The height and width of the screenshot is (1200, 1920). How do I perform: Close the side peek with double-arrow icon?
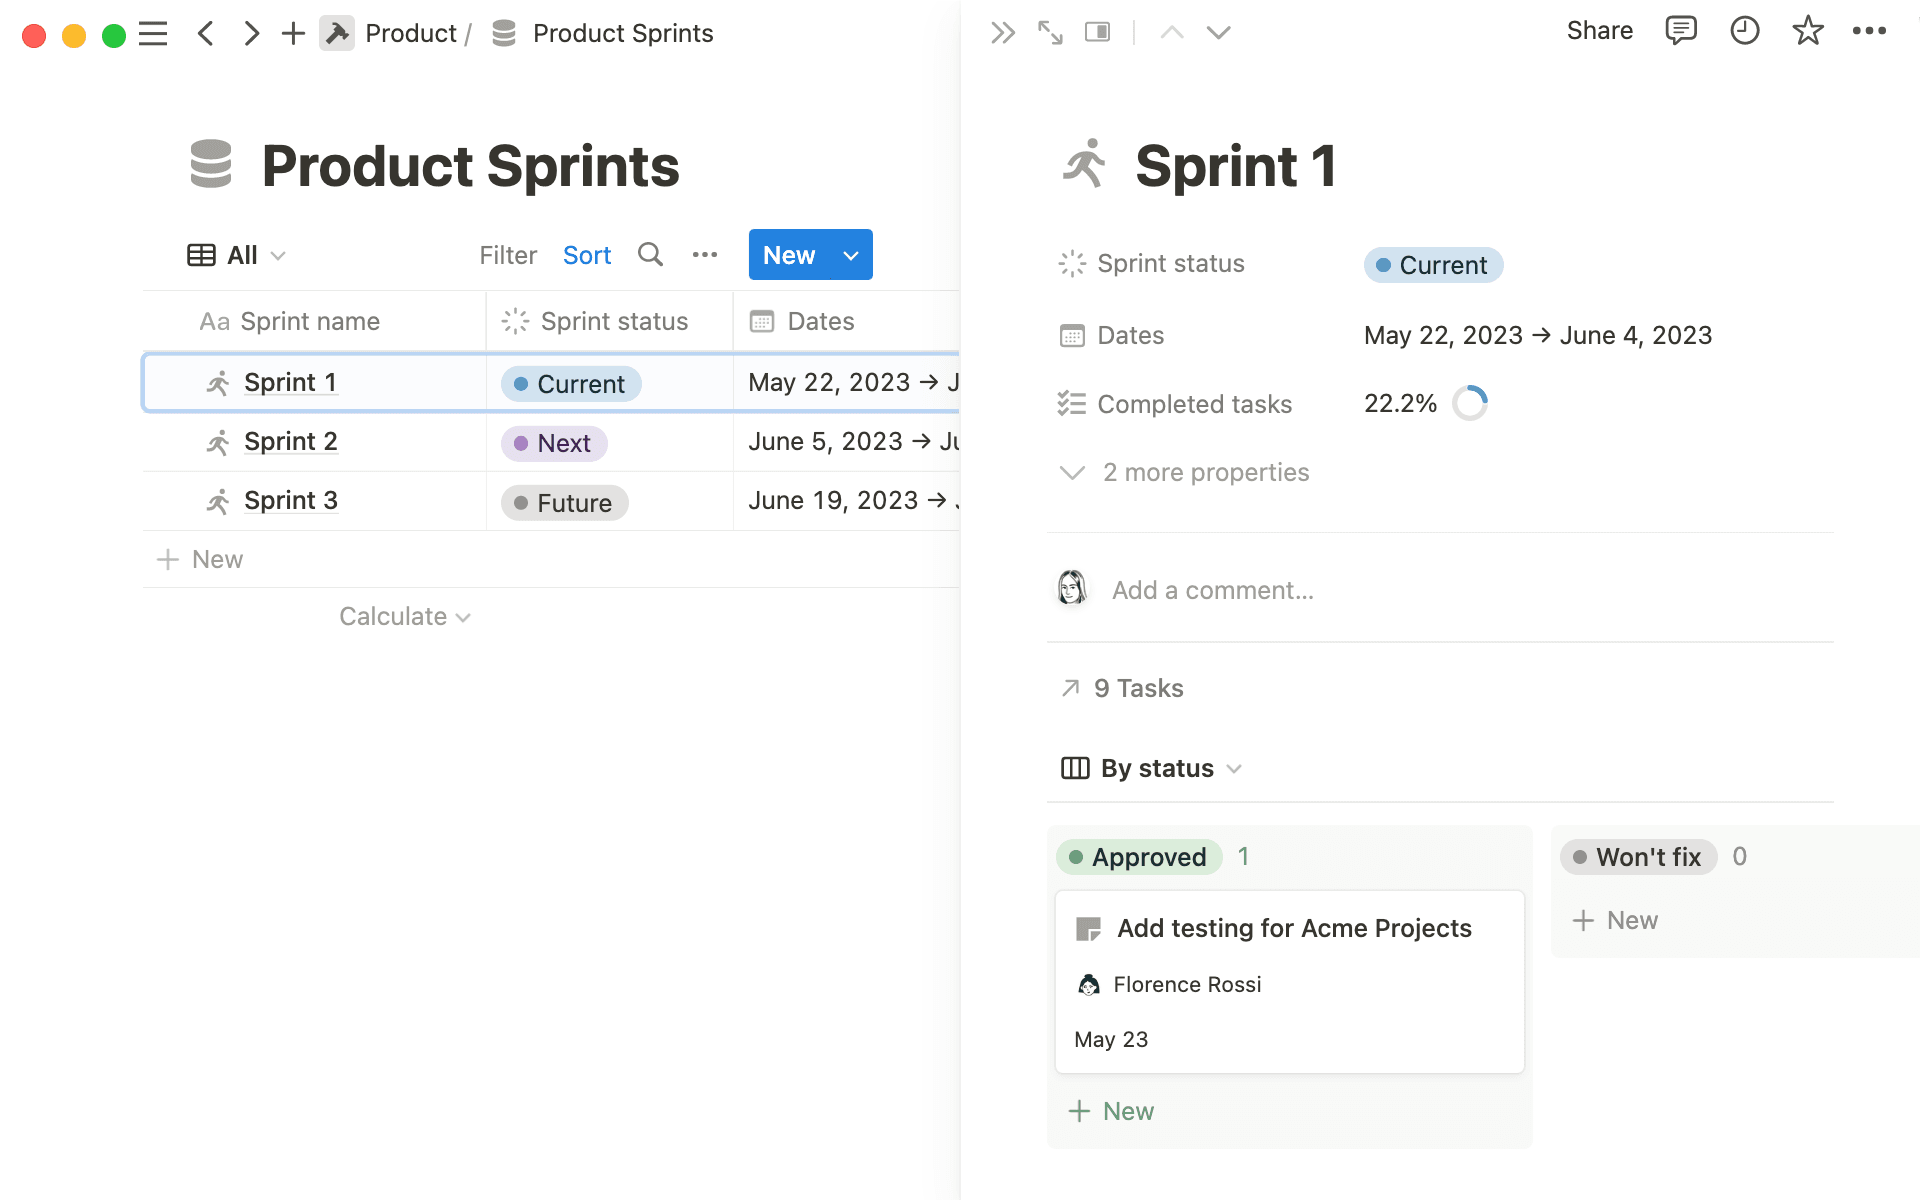(x=1002, y=31)
